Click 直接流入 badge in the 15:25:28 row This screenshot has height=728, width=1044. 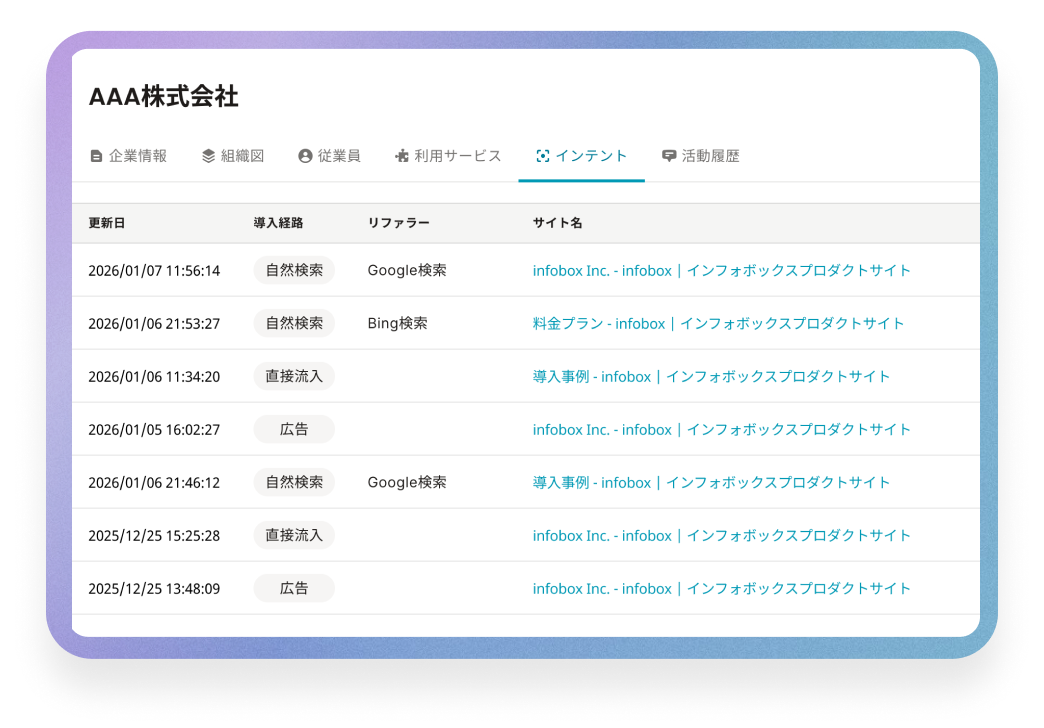tap(294, 535)
